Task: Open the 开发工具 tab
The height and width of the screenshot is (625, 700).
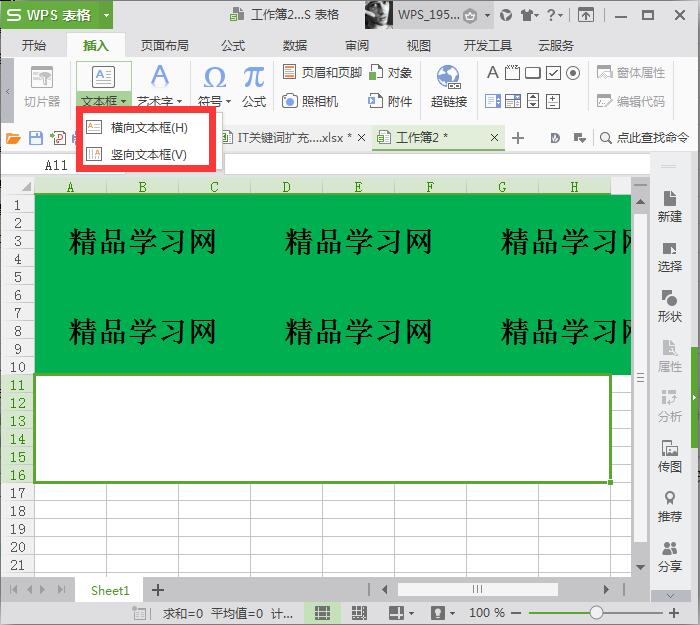Action: tap(488, 46)
